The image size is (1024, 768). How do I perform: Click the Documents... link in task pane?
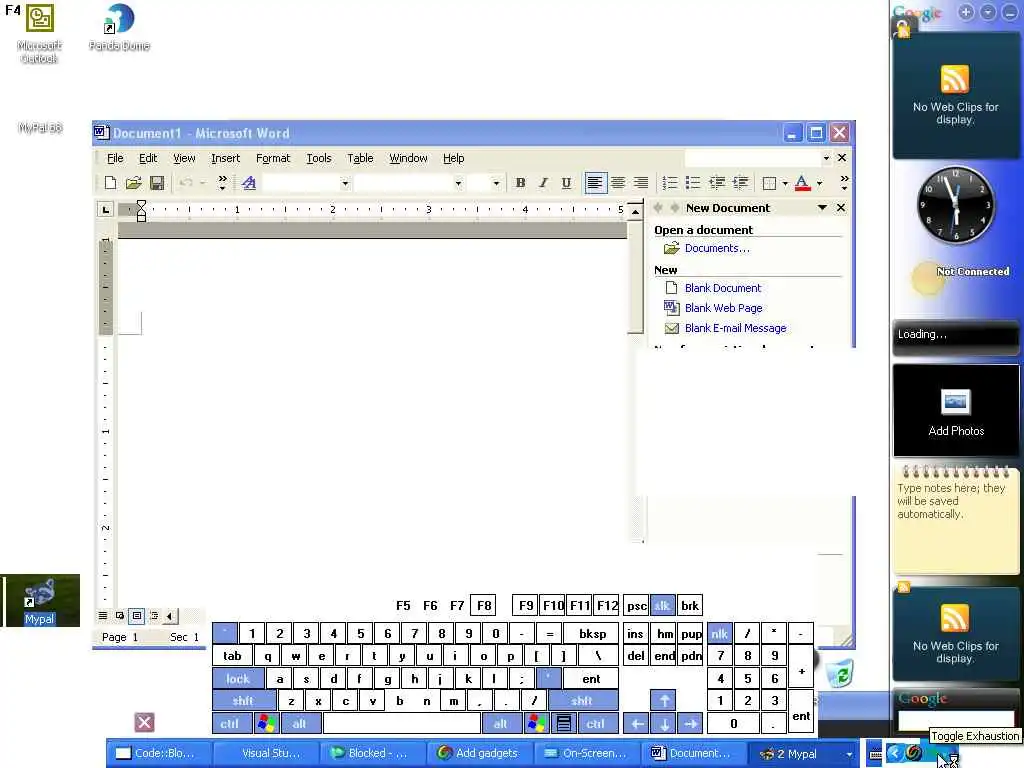pyautogui.click(x=717, y=248)
